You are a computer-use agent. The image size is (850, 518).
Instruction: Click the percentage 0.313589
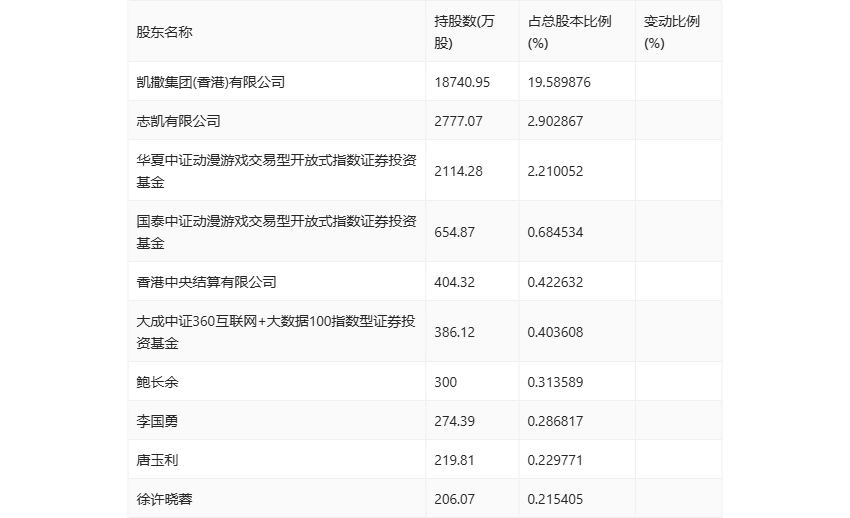(x=555, y=382)
